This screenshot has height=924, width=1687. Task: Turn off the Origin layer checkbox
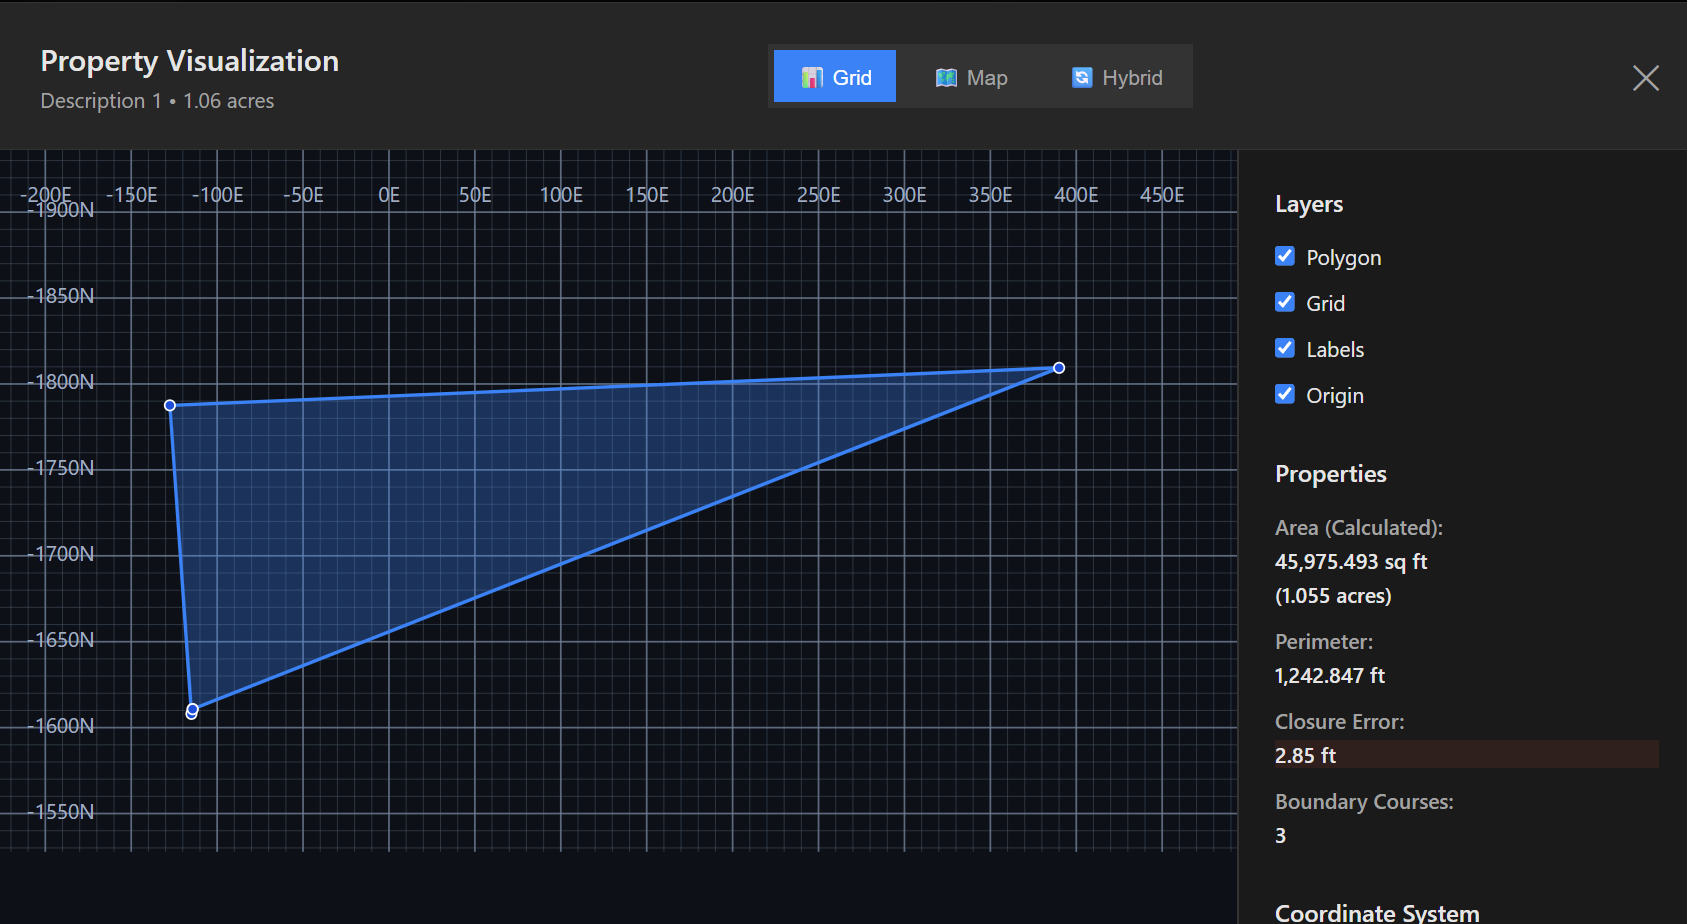(1285, 395)
